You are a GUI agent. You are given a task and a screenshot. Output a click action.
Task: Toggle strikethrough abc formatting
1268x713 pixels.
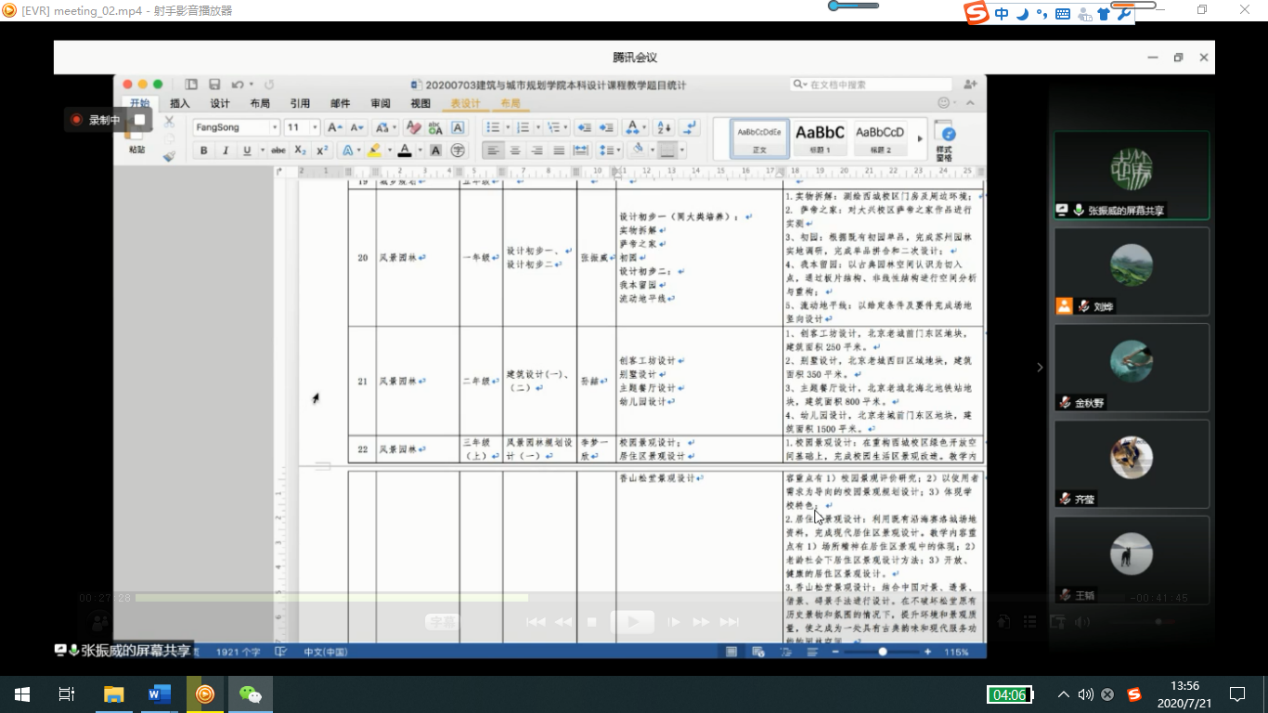pyautogui.click(x=278, y=151)
